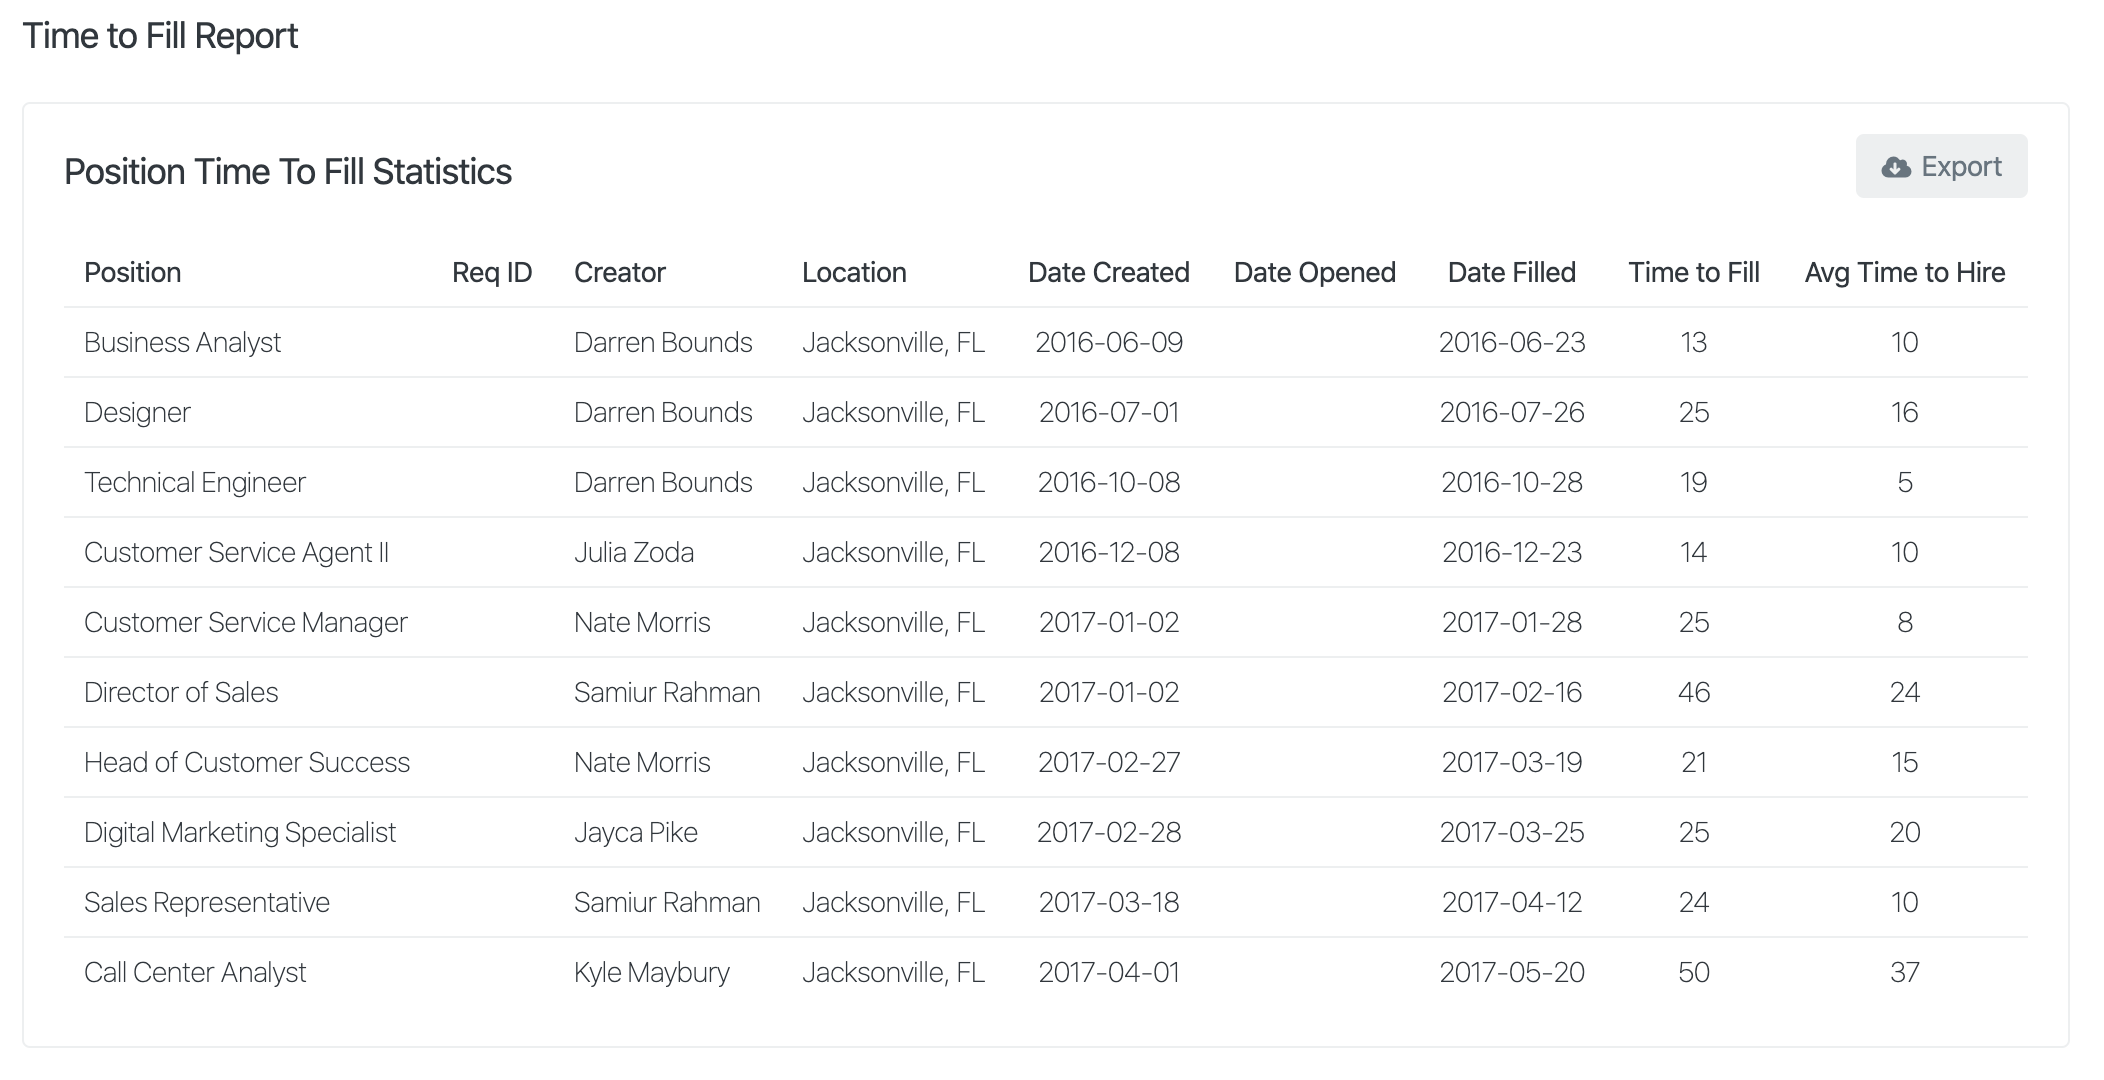Select the Business Analyst position row
Screen dimensions: 2104x1080
coord(182,342)
